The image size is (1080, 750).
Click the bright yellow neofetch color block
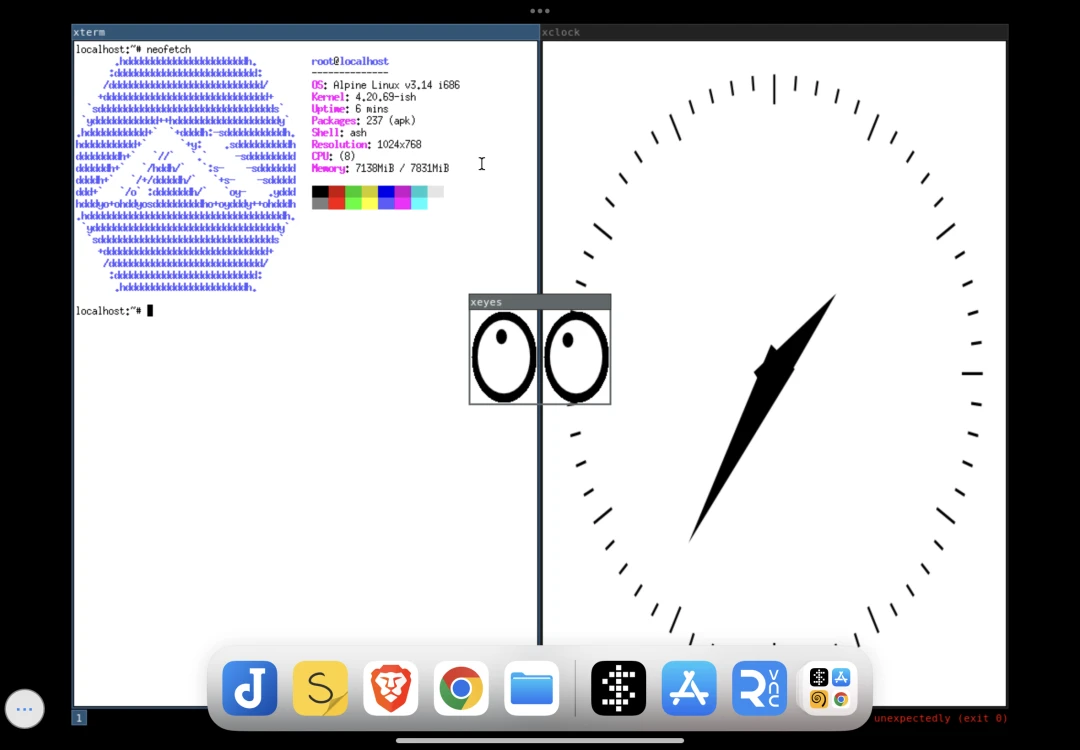pyautogui.click(x=369, y=203)
